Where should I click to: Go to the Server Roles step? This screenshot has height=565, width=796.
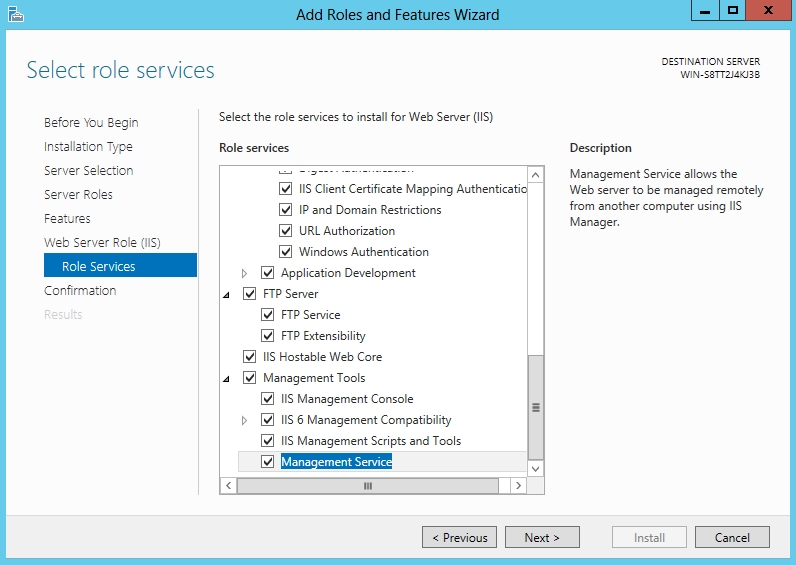[78, 195]
